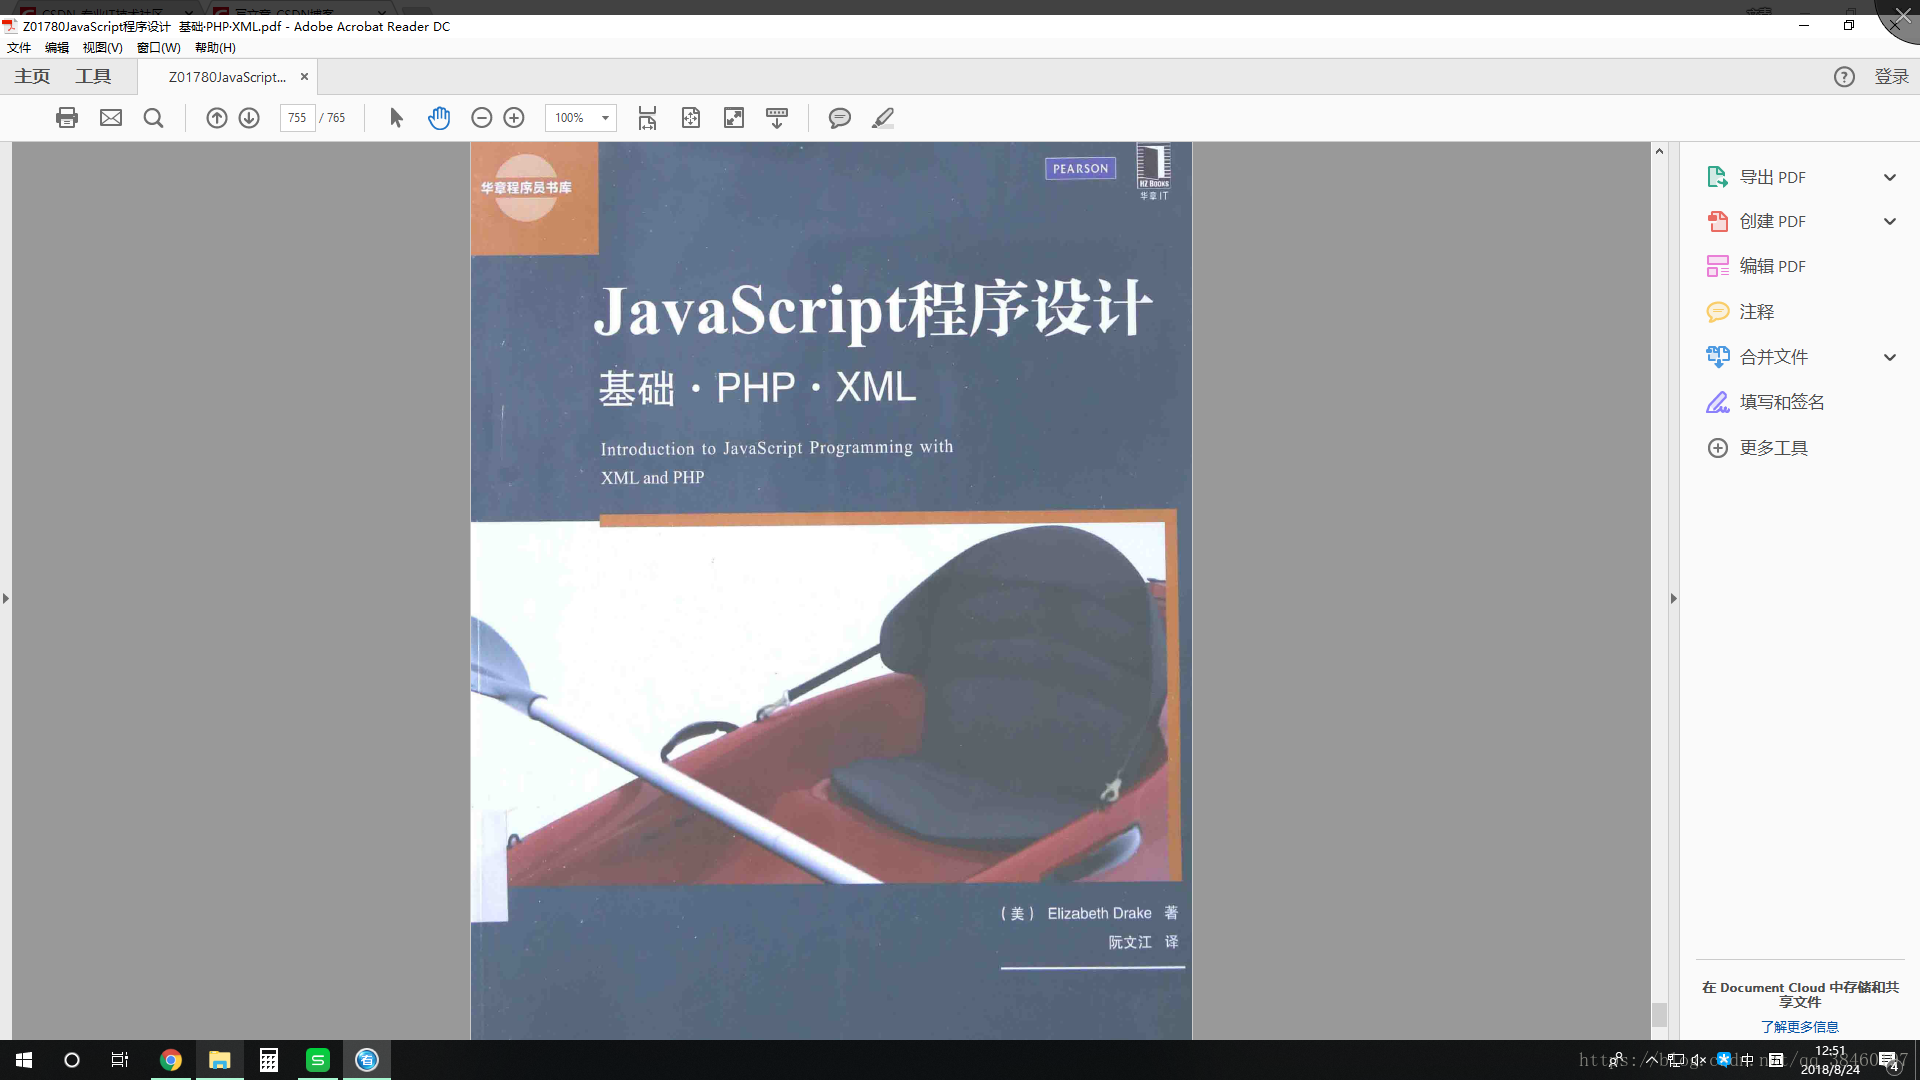The image size is (1920, 1080).
Task: Select the arrow selection tool
Action: point(396,118)
